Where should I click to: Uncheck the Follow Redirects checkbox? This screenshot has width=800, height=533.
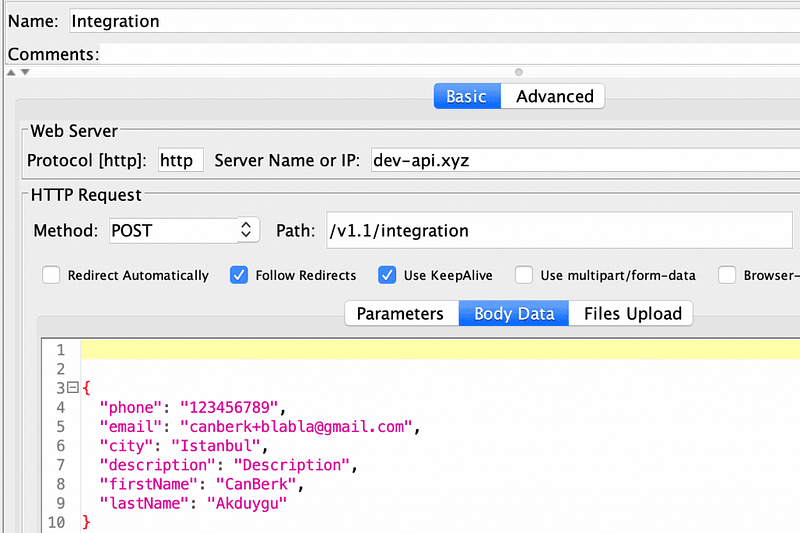click(x=239, y=275)
